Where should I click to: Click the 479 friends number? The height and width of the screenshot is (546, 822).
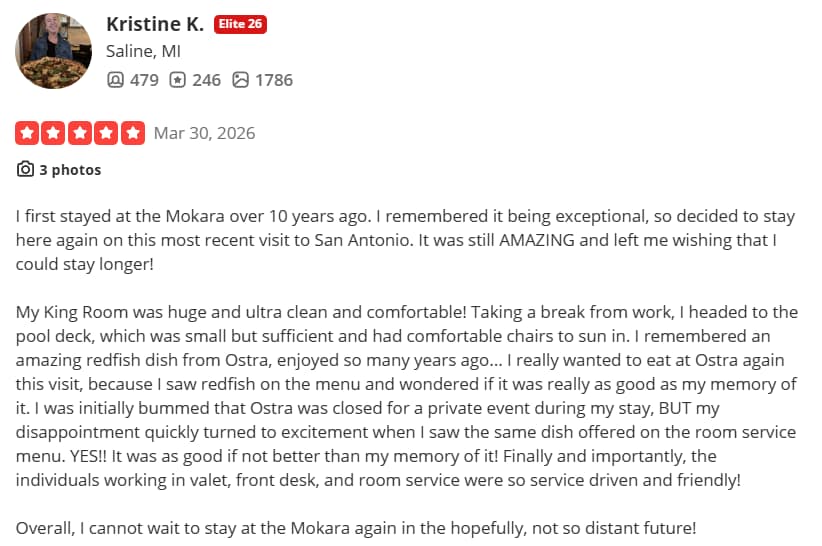tap(144, 80)
